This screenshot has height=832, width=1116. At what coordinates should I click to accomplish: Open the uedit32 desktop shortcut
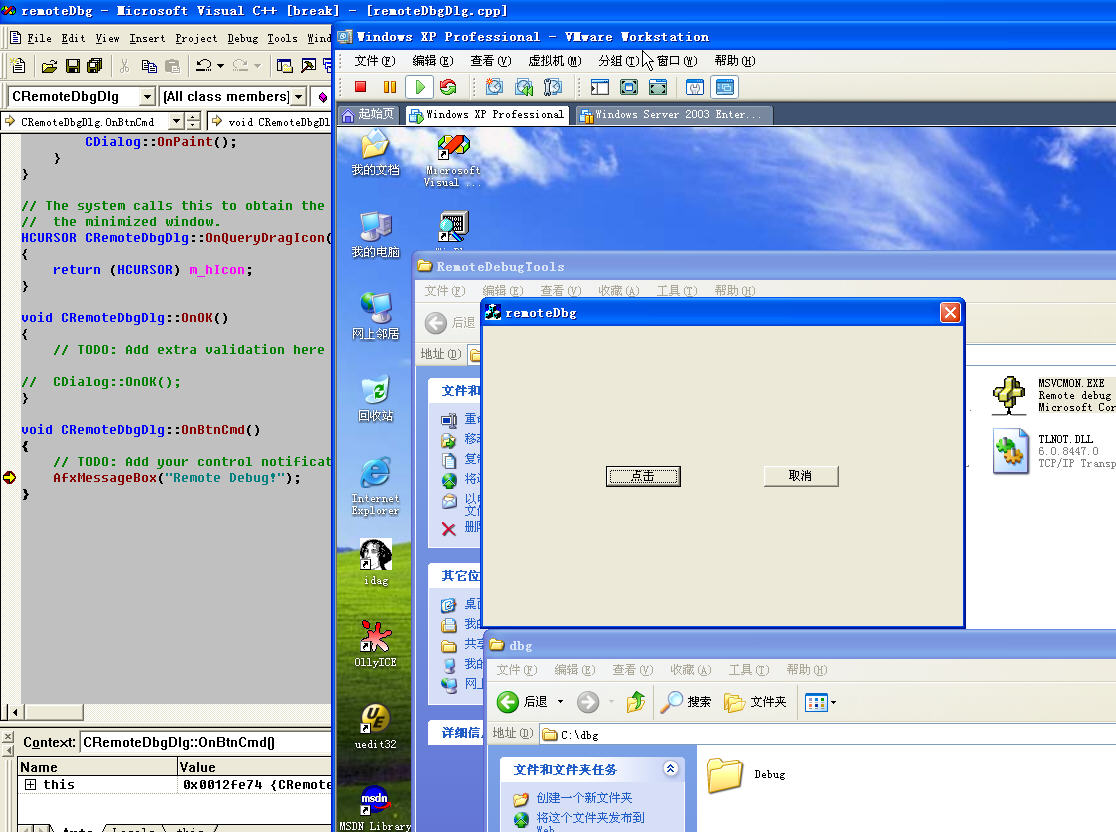point(375,726)
